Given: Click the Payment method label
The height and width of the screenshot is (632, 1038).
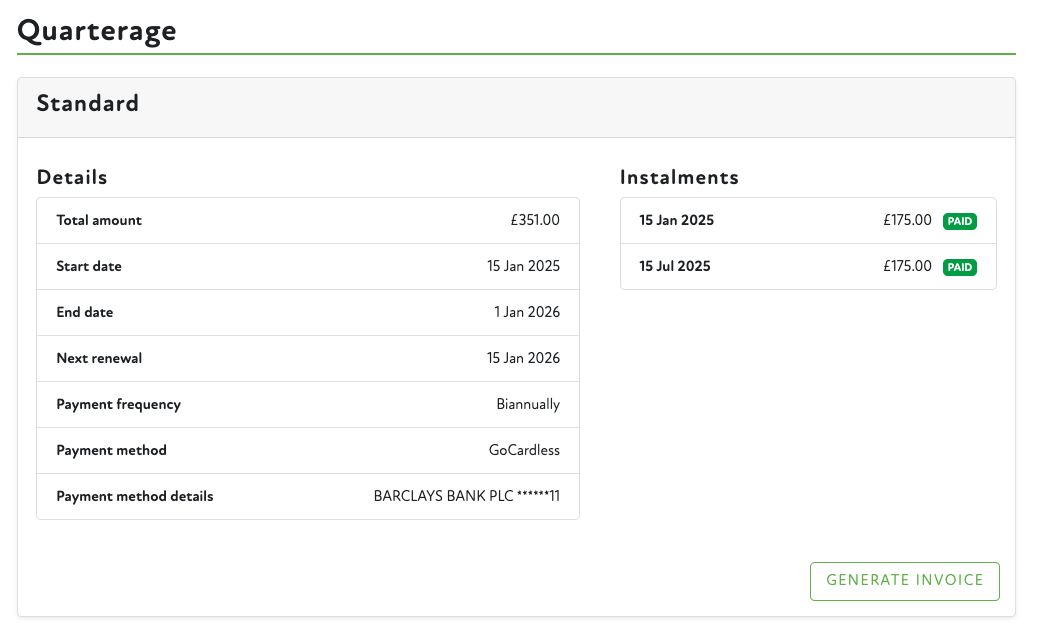Looking at the screenshot, I should coord(111,451).
